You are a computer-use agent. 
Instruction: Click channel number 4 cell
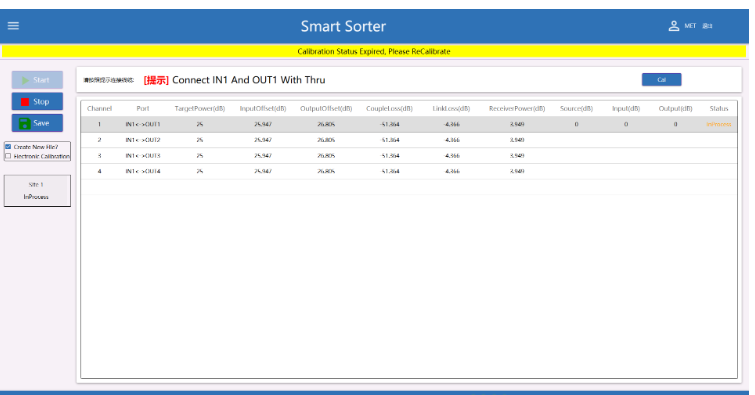click(99, 171)
